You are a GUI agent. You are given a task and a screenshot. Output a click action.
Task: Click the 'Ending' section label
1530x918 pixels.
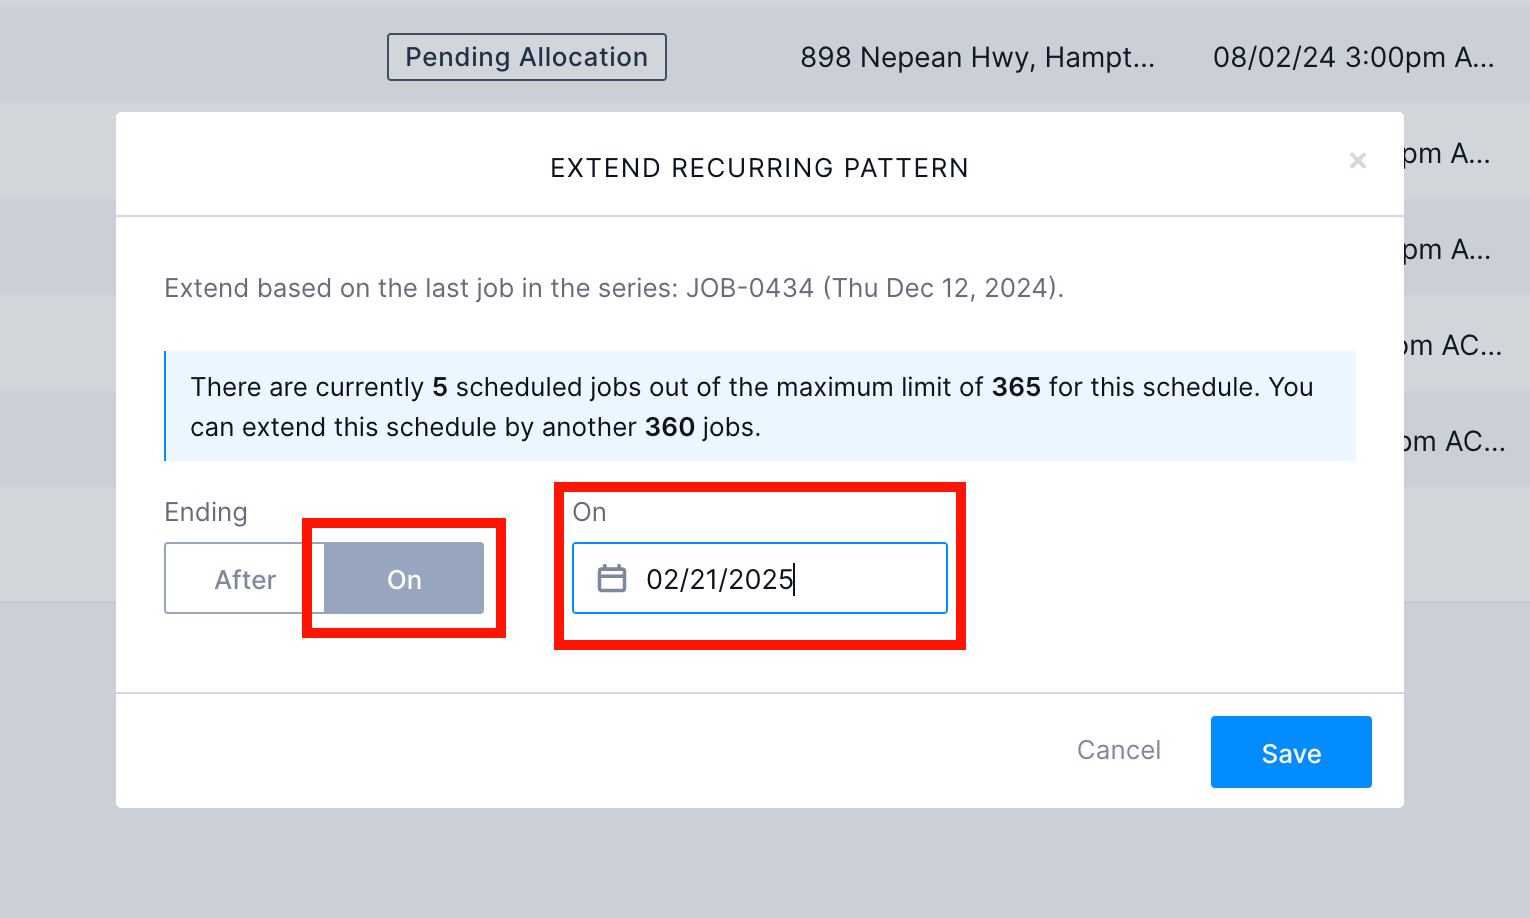tap(205, 511)
